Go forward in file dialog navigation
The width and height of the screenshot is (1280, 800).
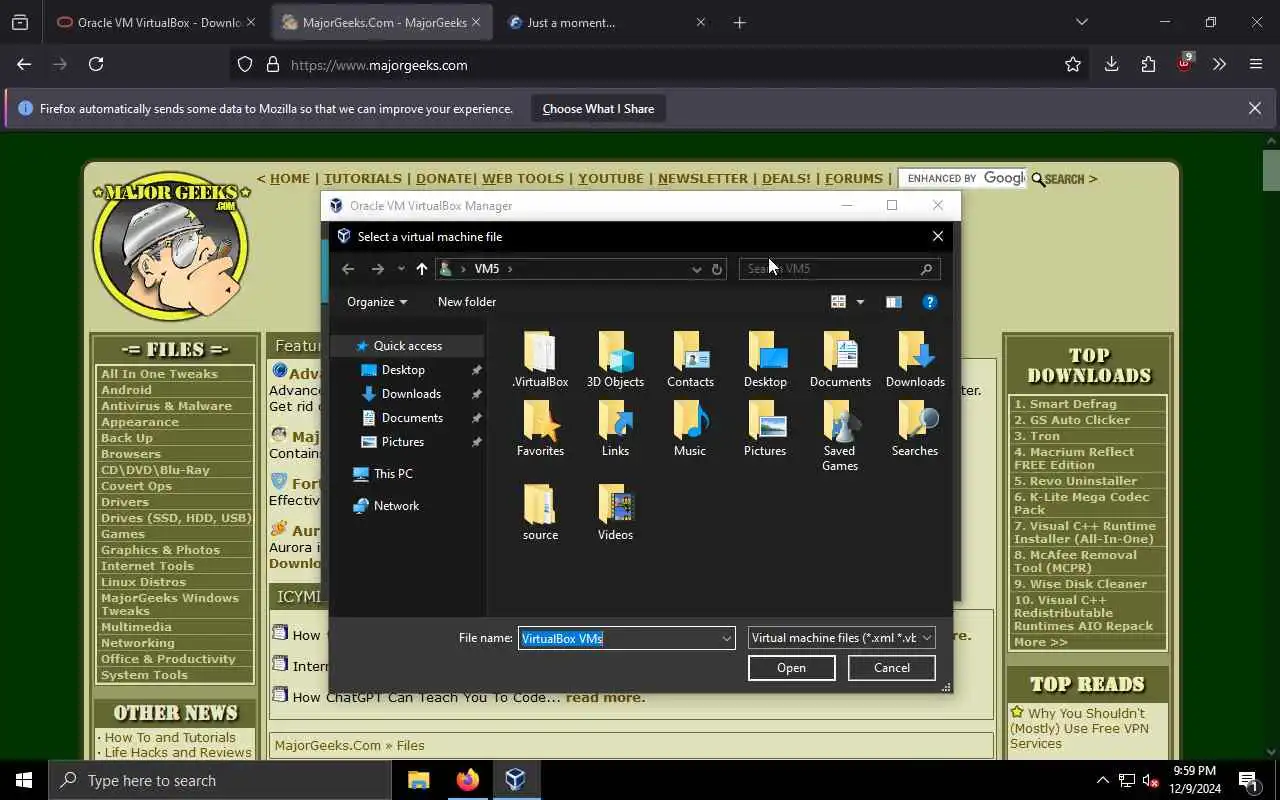[377, 269]
